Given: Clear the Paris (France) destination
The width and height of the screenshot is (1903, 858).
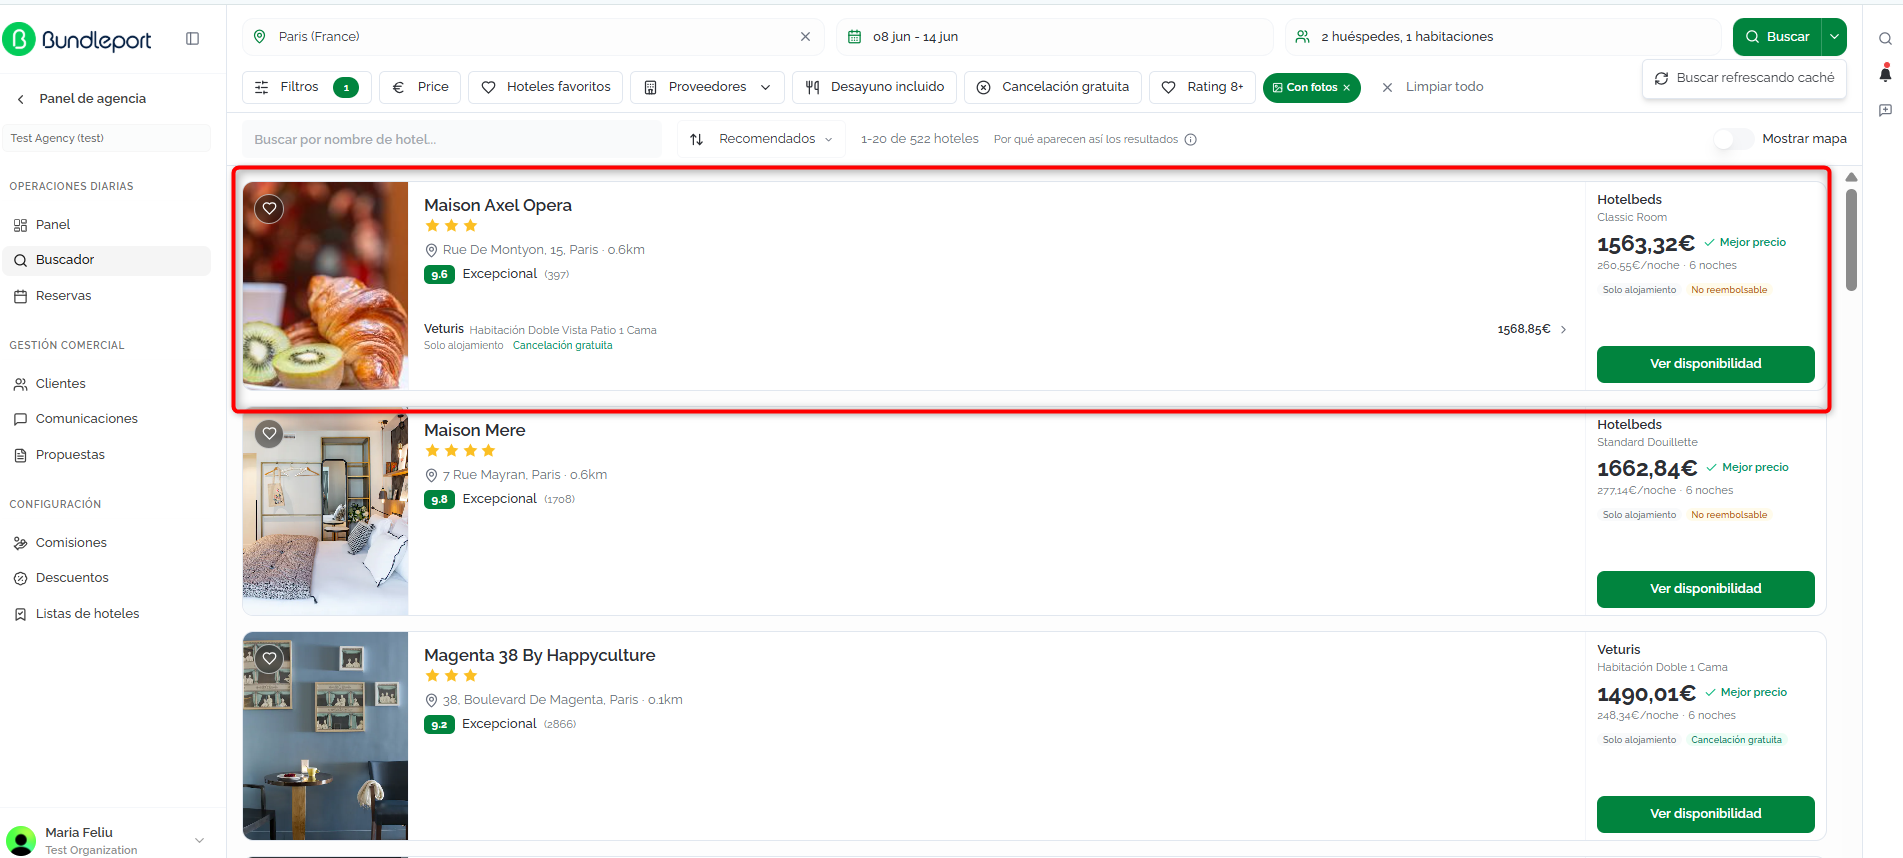Looking at the screenshot, I should 805,37.
